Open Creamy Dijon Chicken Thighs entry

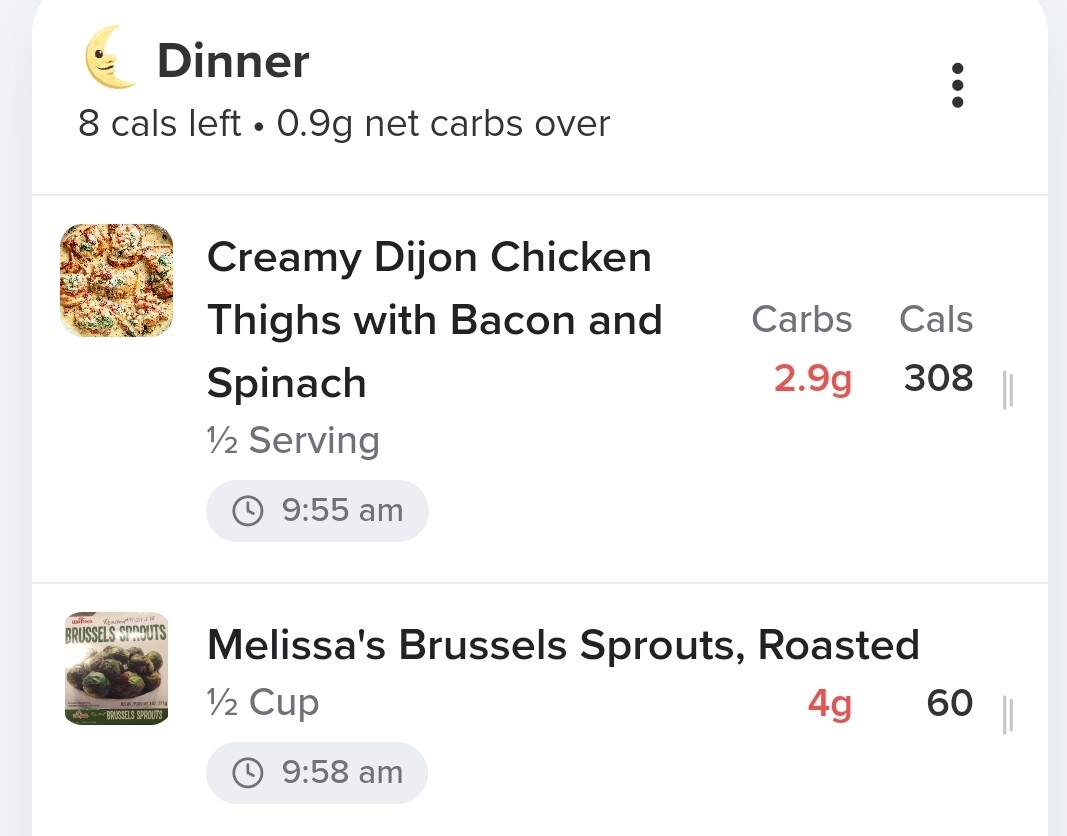click(434, 320)
